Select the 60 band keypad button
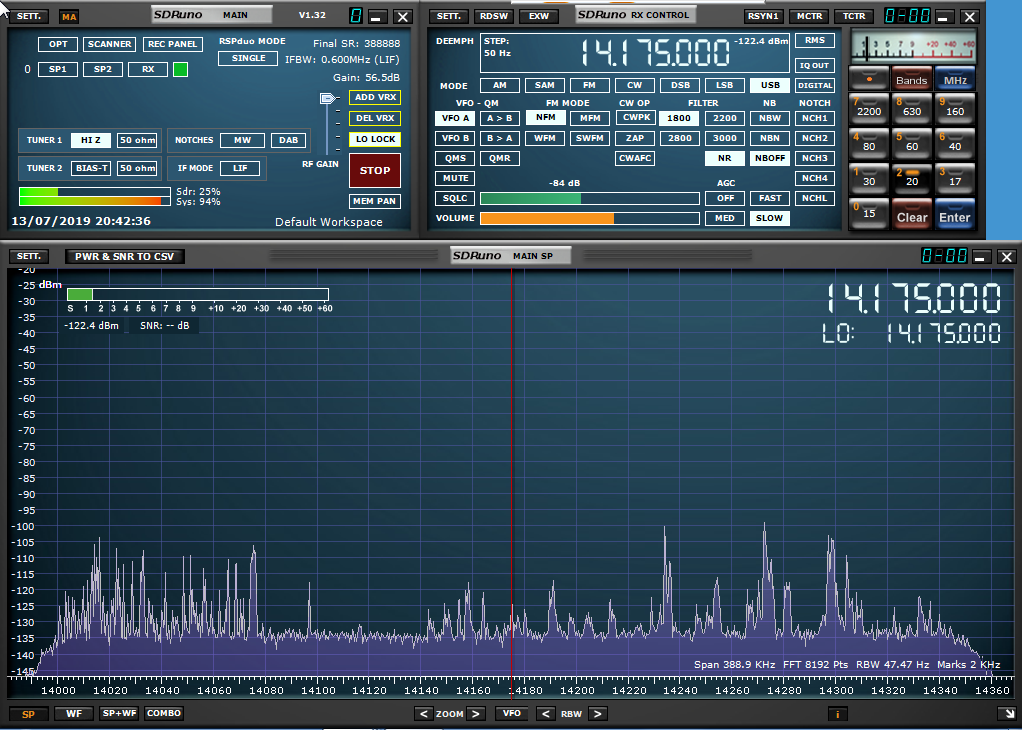Image resolution: width=1022 pixels, height=730 pixels. 912,143
